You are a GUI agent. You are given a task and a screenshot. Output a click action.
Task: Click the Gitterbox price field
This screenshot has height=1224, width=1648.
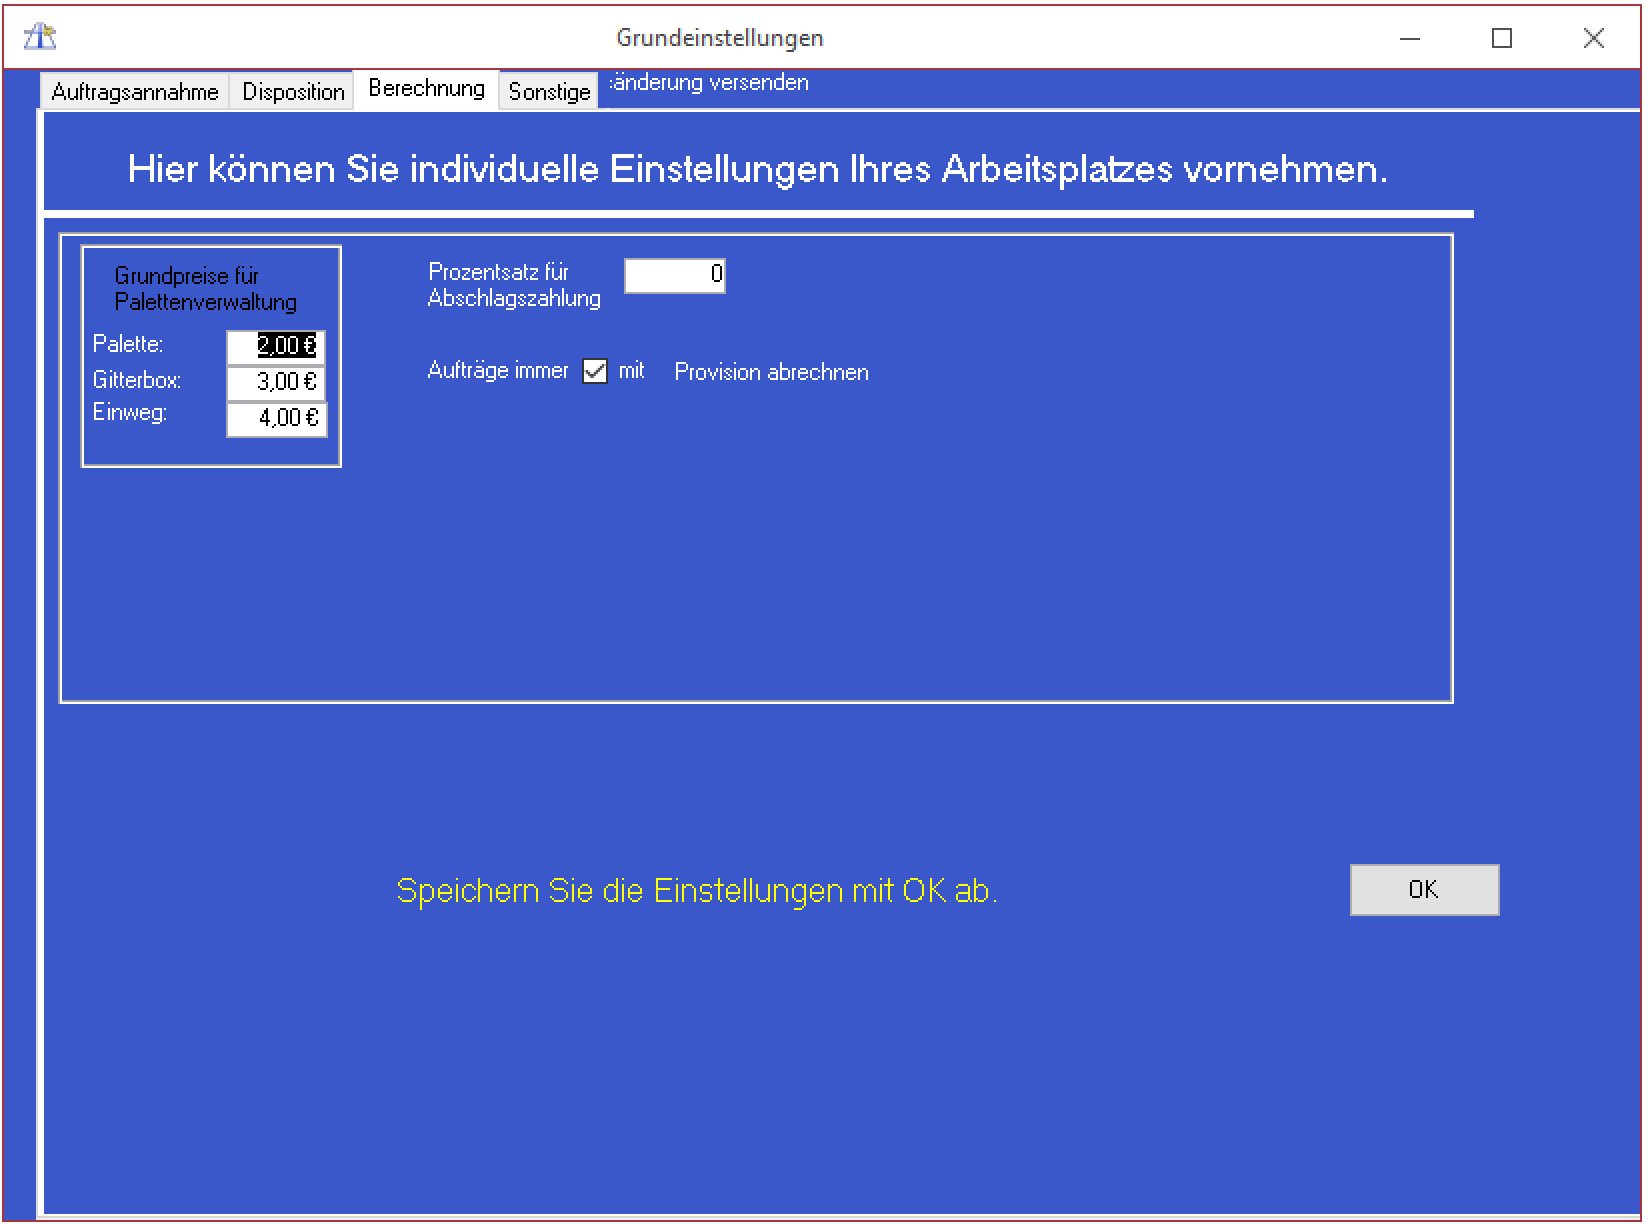point(276,382)
